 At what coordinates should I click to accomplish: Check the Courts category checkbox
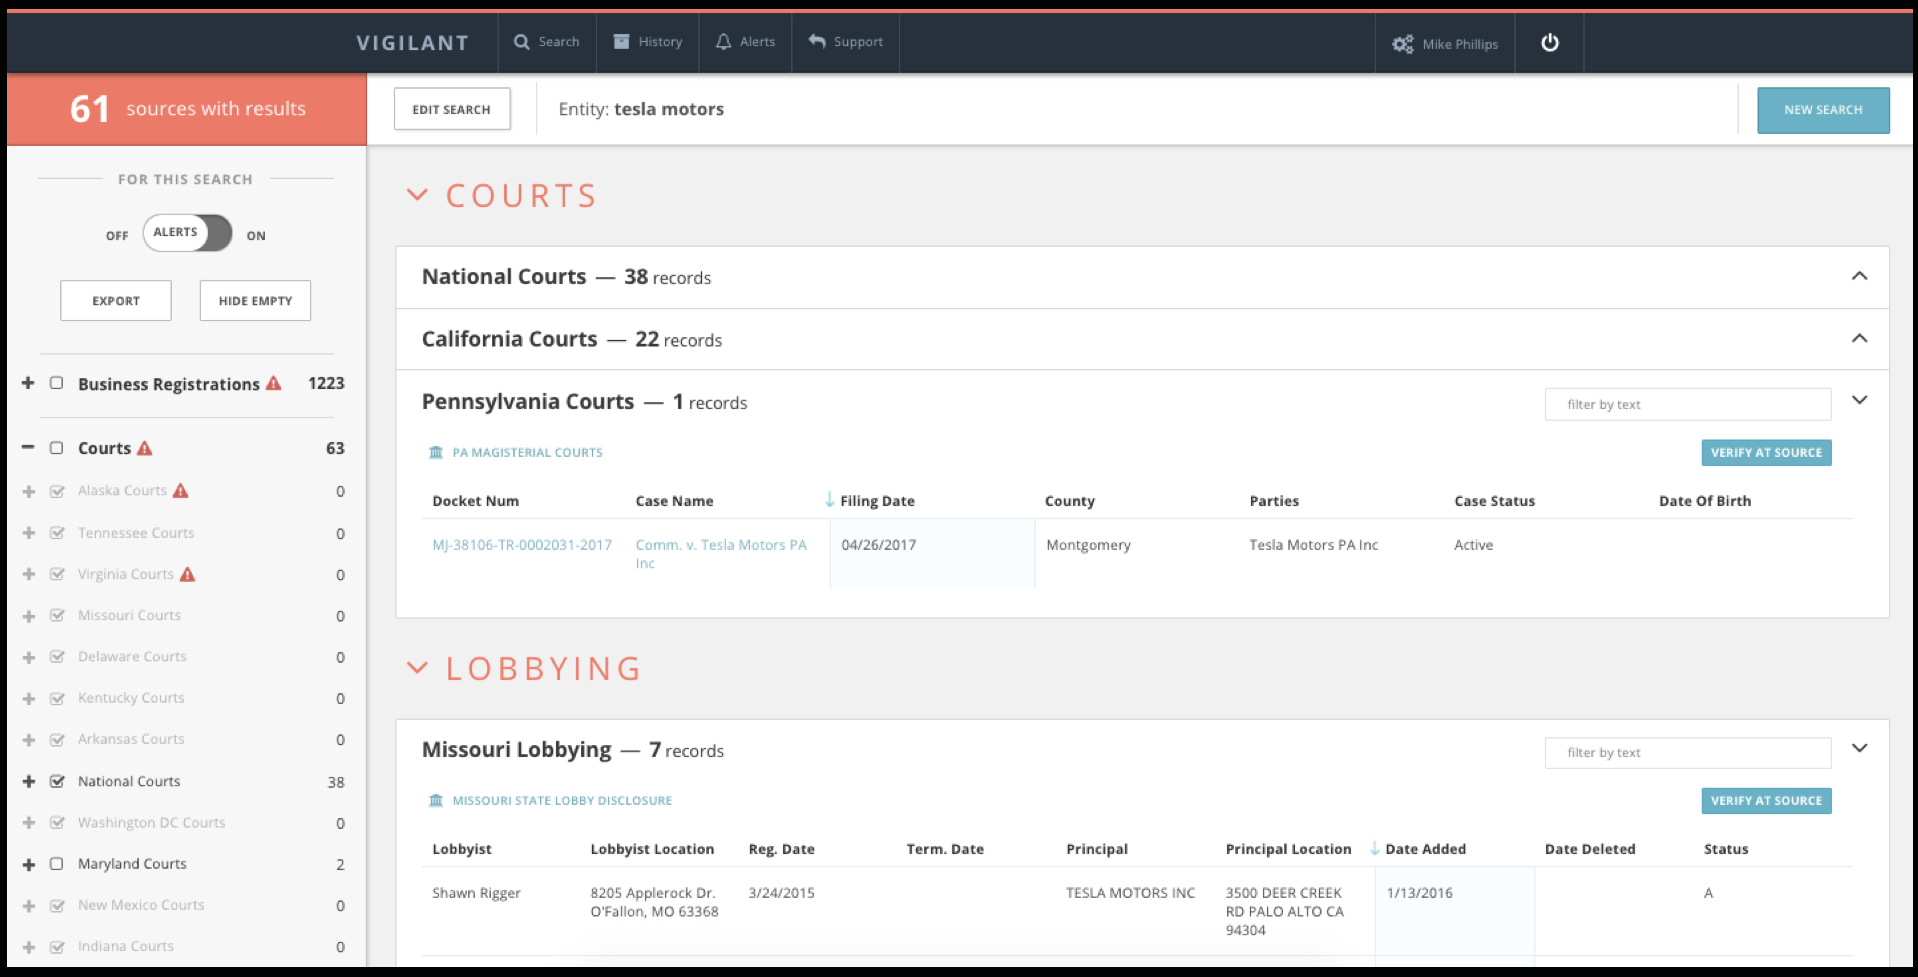[57, 448]
